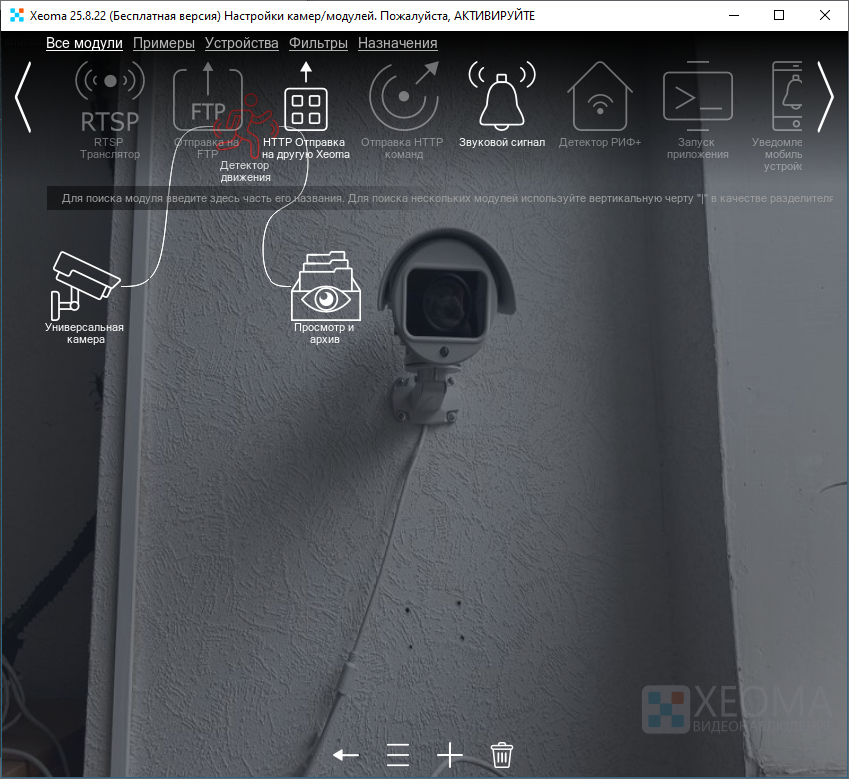Click the Запуск приложения terminal icon
The height and width of the screenshot is (779, 849).
(x=697, y=98)
